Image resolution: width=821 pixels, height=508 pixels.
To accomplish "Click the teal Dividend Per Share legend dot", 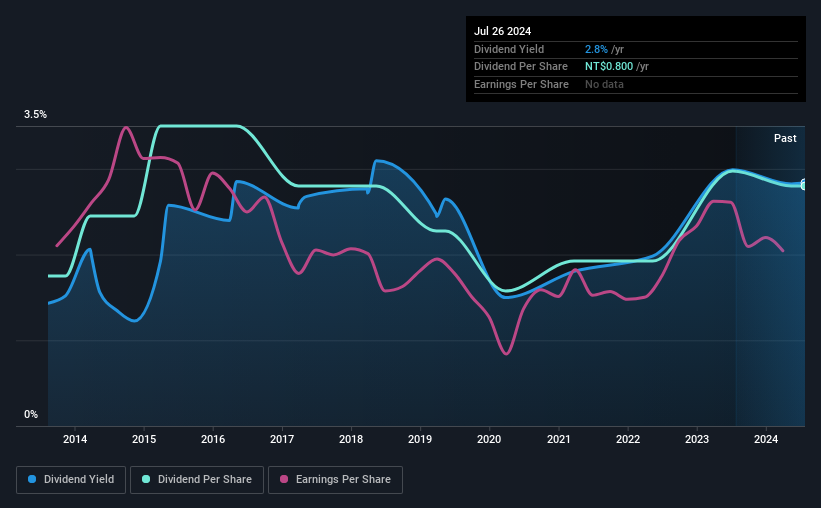I will [x=146, y=479].
